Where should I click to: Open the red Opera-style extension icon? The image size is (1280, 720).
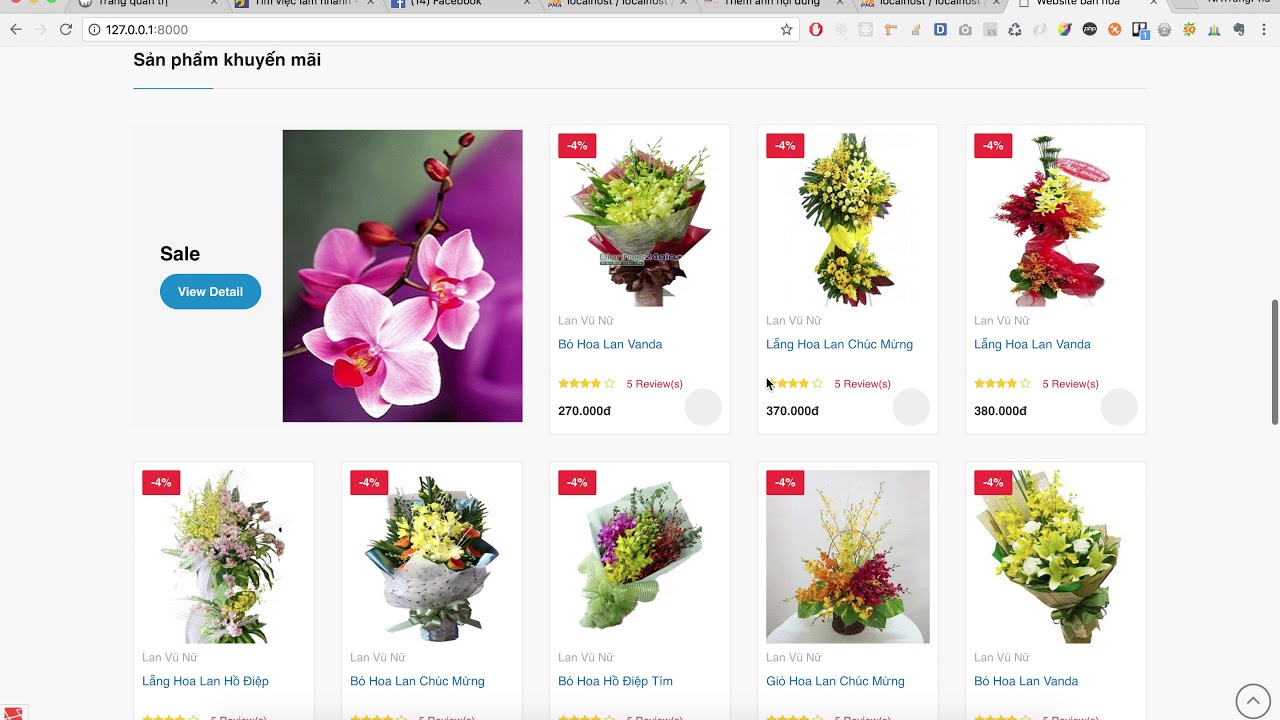816,30
